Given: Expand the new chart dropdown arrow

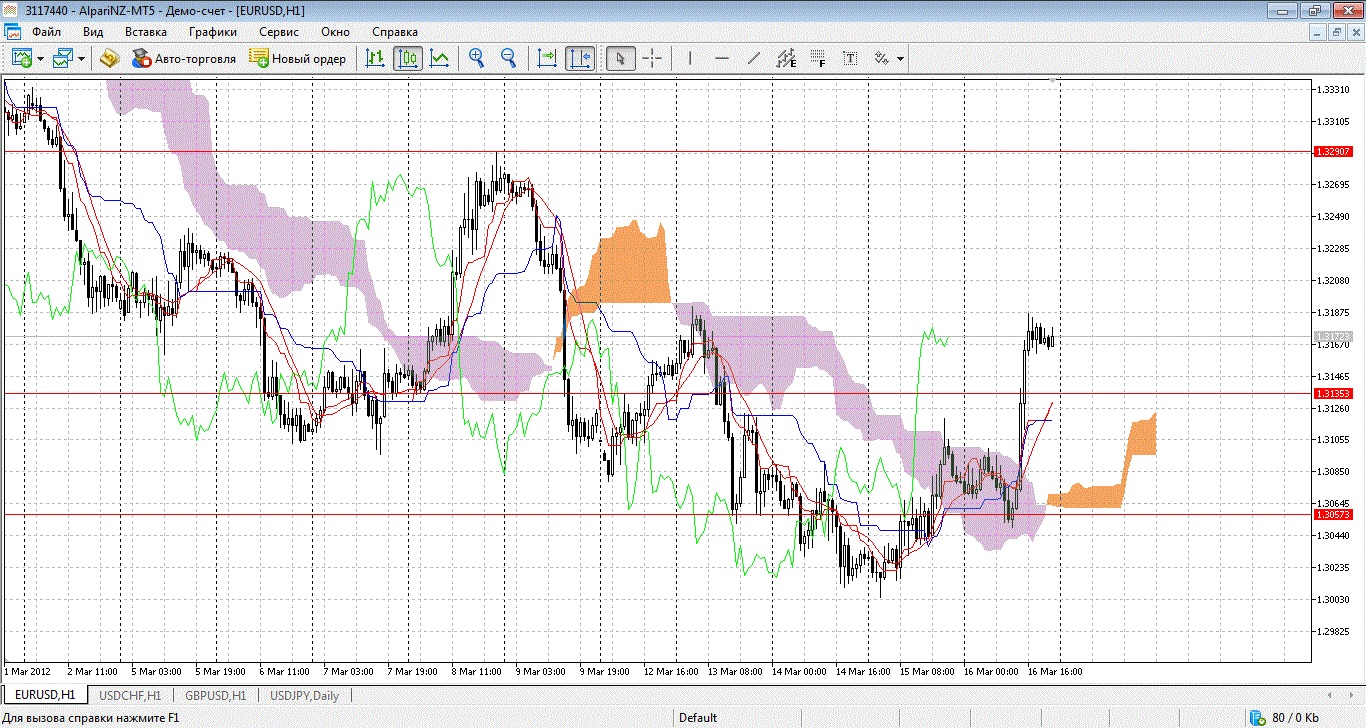Looking at the screenshot, I should click(40, 59).
